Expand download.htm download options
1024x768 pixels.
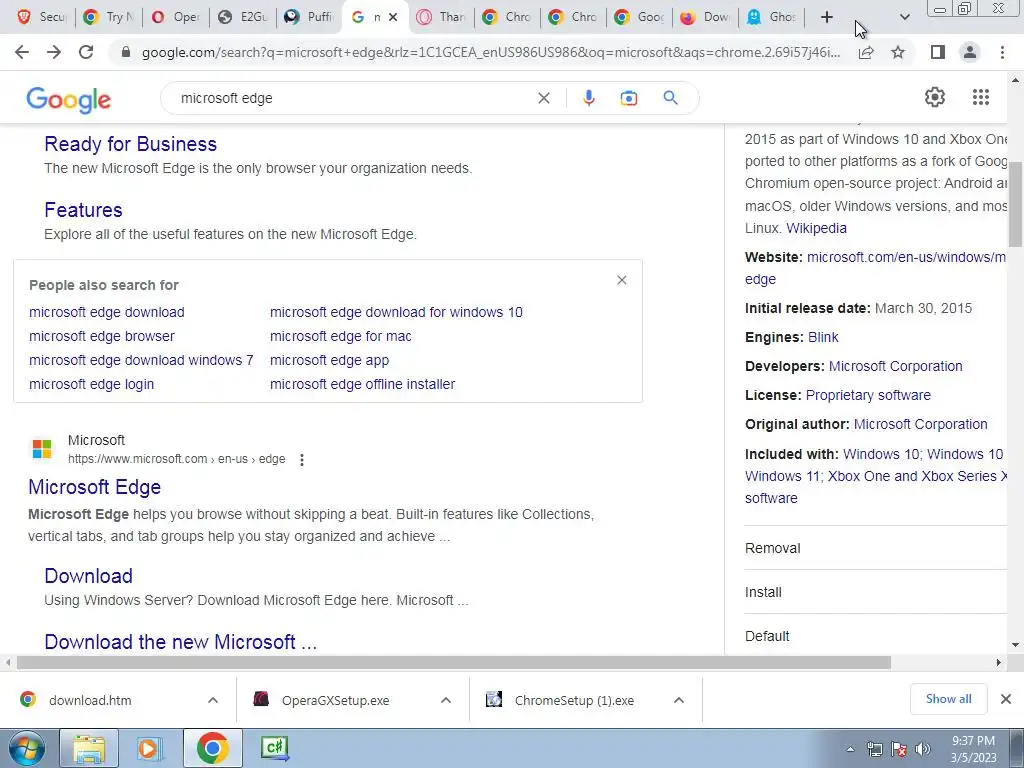[213, 700]
